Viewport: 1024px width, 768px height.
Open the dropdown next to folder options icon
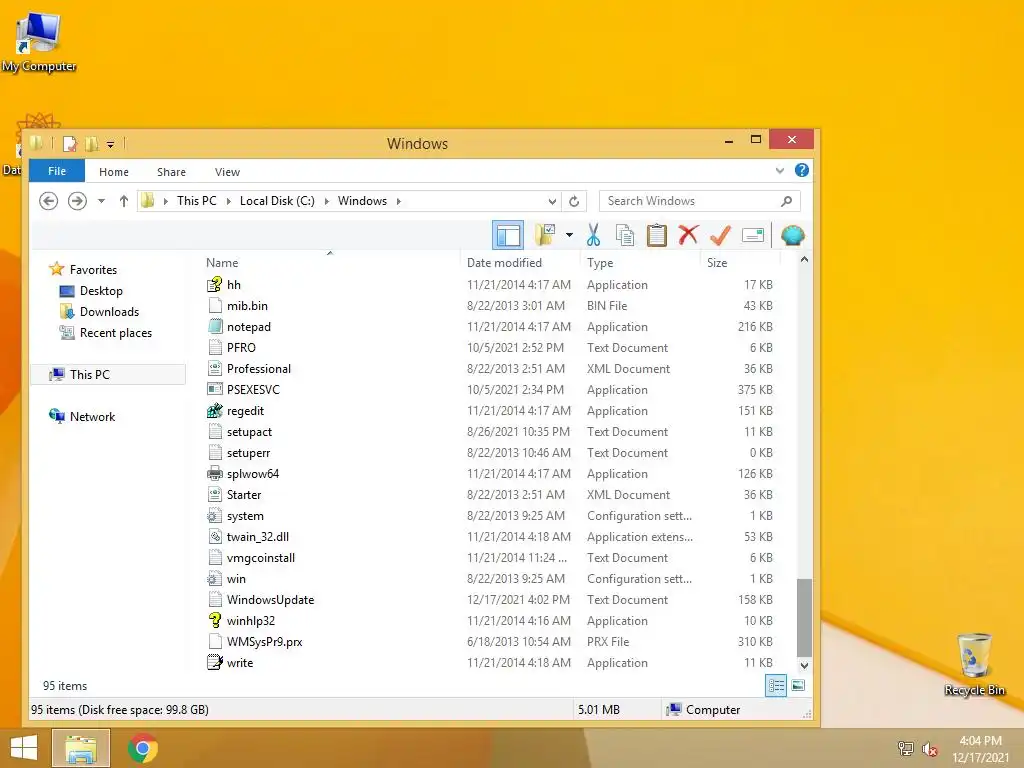pyautogui.click(x=569, y=235)
